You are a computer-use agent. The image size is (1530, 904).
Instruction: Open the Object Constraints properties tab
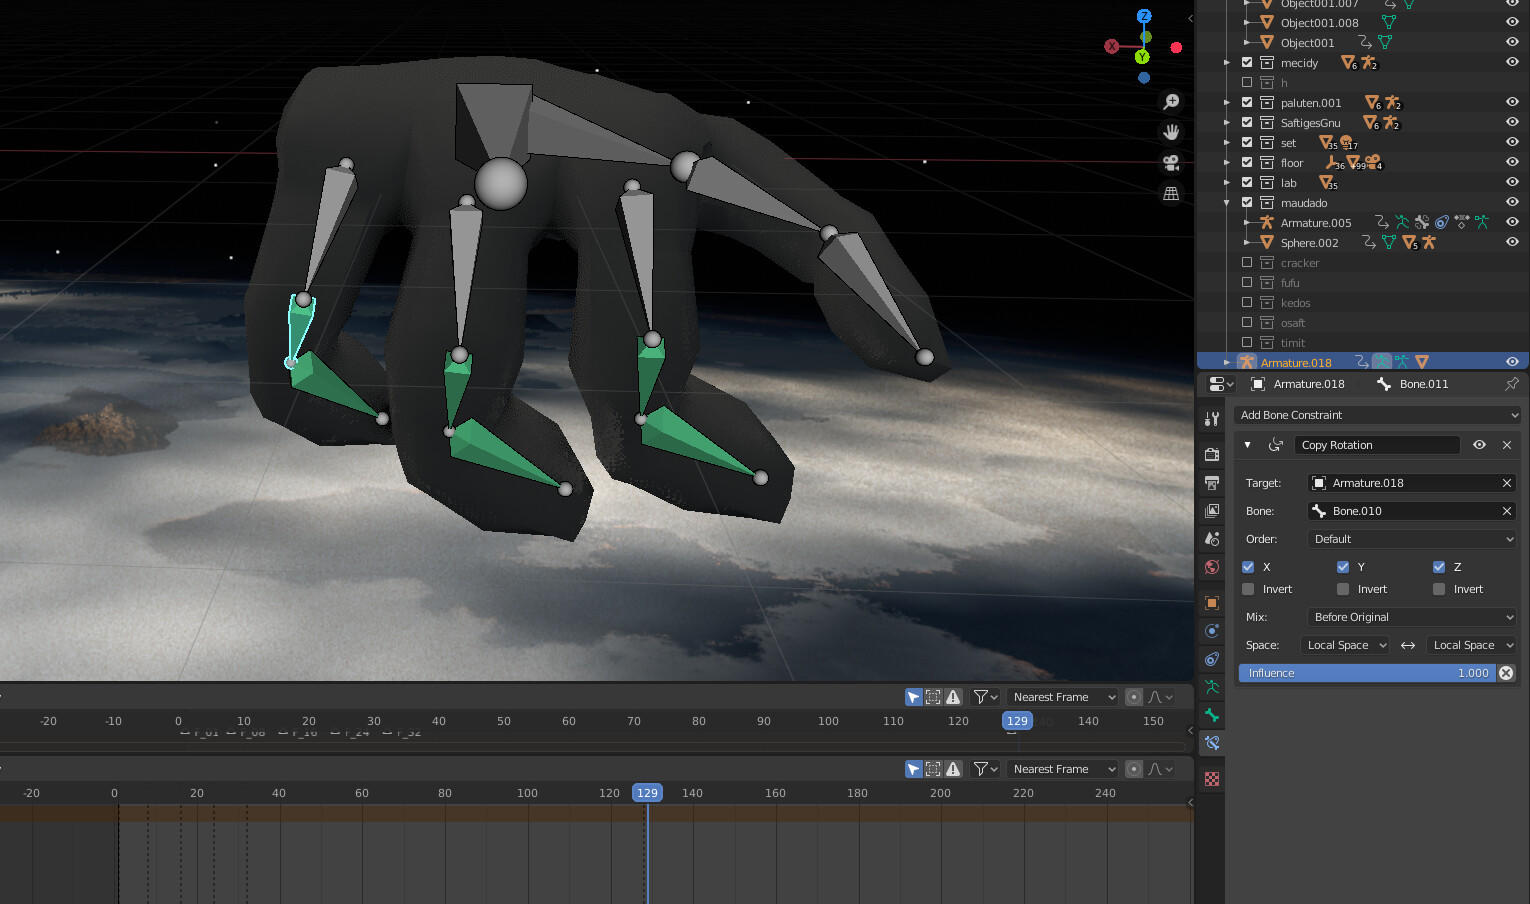1212,659
